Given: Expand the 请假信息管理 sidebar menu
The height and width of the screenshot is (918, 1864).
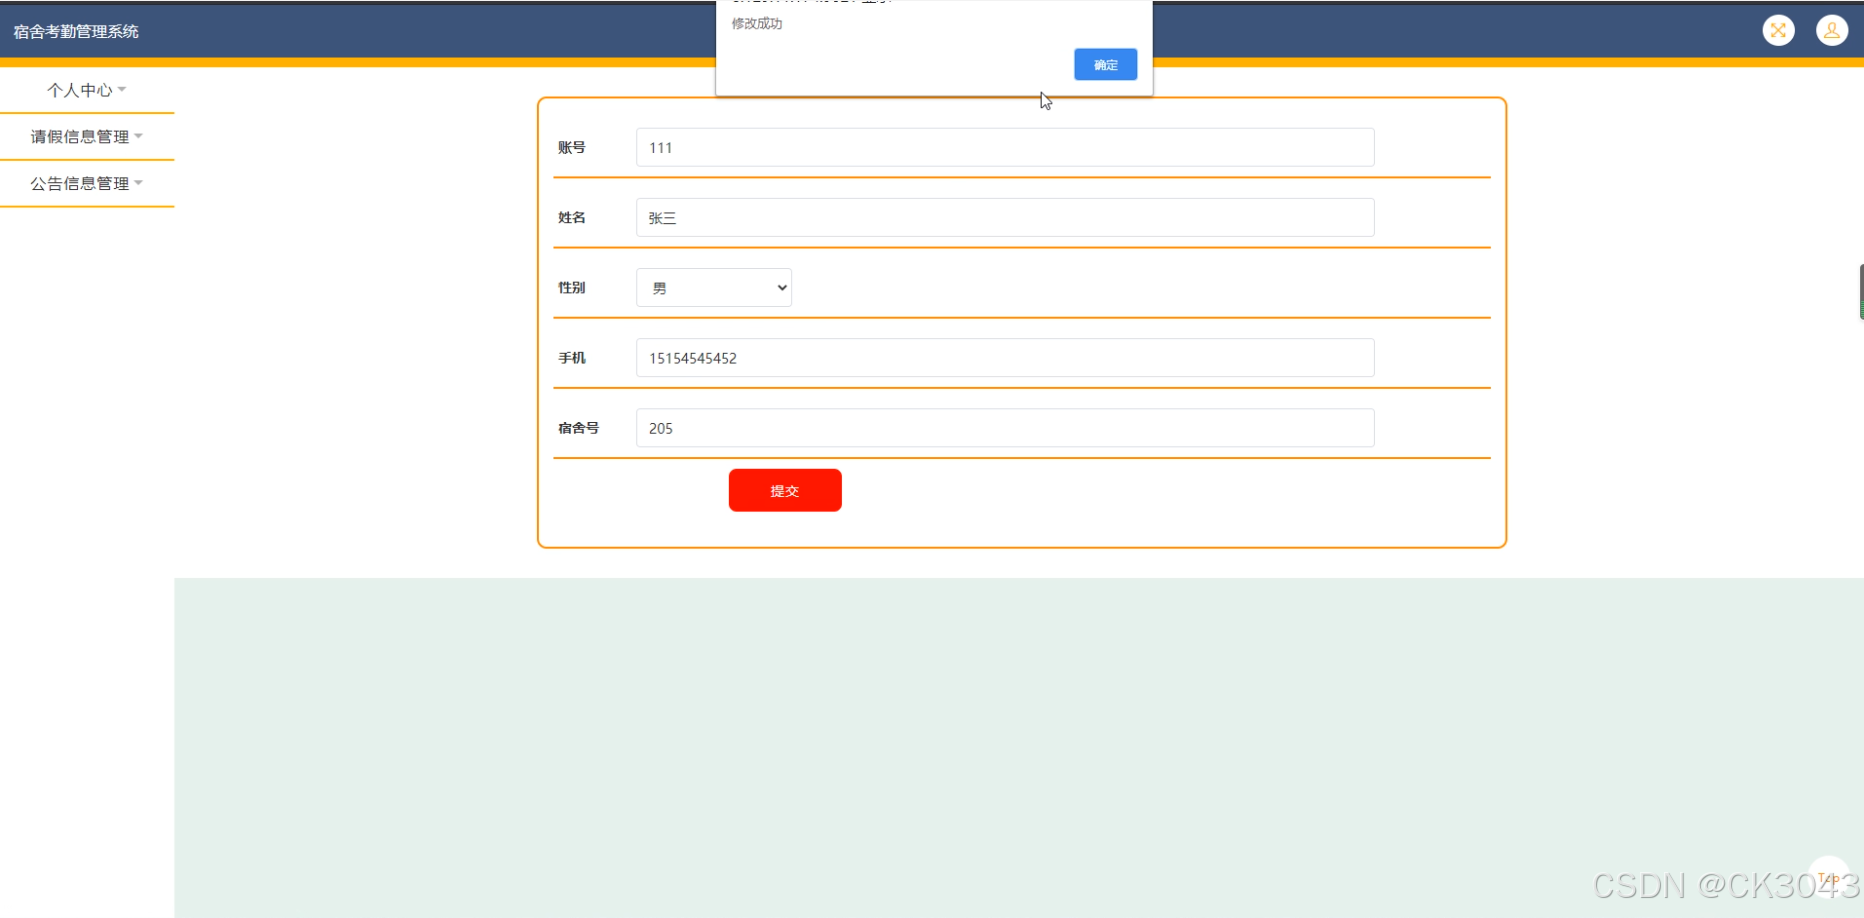Looking at the screenshot, I should (x=87, y=137).
